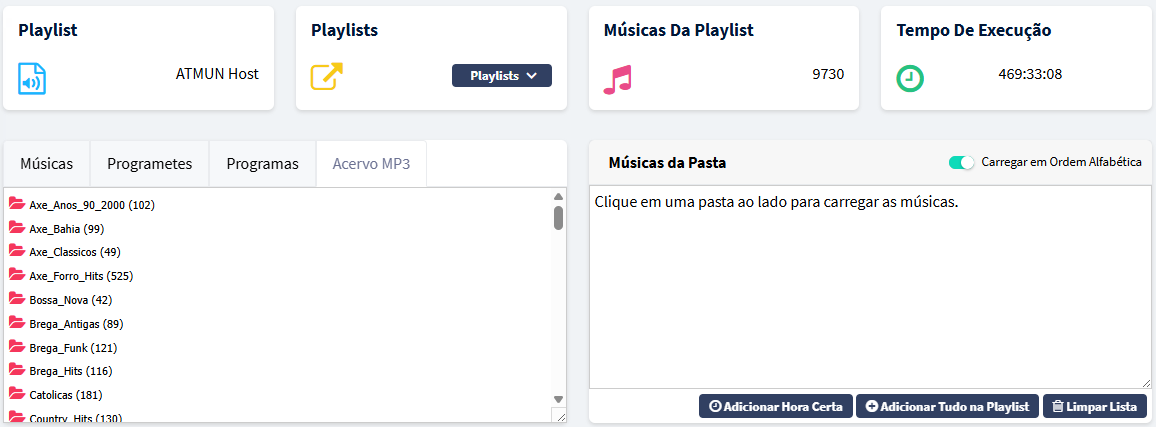This screenshot has width=1156, height=427.
Task: Open the Playlists dropdown button
Action: pyautogui.click(x=502, y=76)
